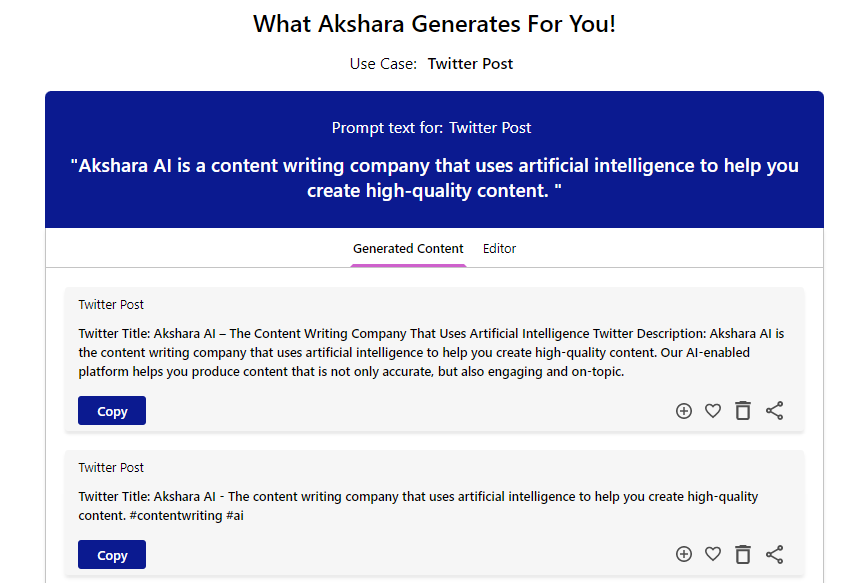
Task: Click the 'What Akshara Generates For You!' heading
Action: pyautogui.click(x=434, y=24)
